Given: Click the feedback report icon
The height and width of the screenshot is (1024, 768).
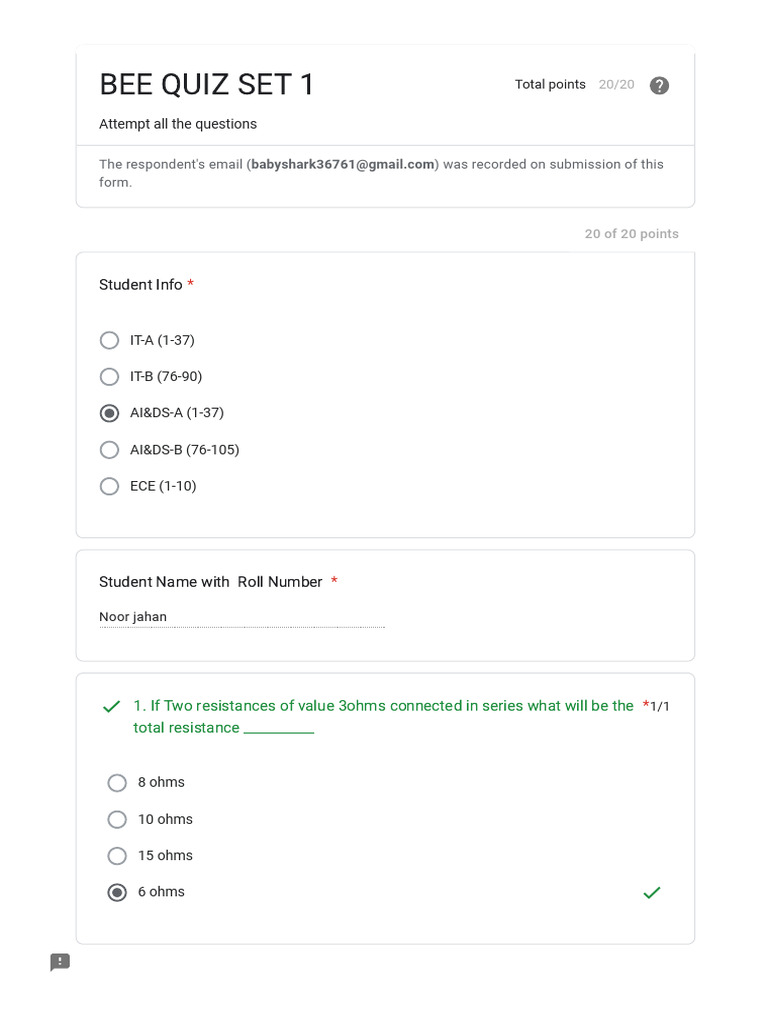Looking at the screenshot, I should [60, 962].
